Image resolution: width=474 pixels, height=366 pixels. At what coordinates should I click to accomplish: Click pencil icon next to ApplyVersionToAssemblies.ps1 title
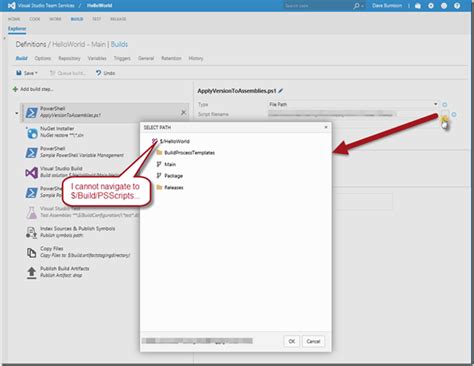pyautogui.click(x=281, y=91)
